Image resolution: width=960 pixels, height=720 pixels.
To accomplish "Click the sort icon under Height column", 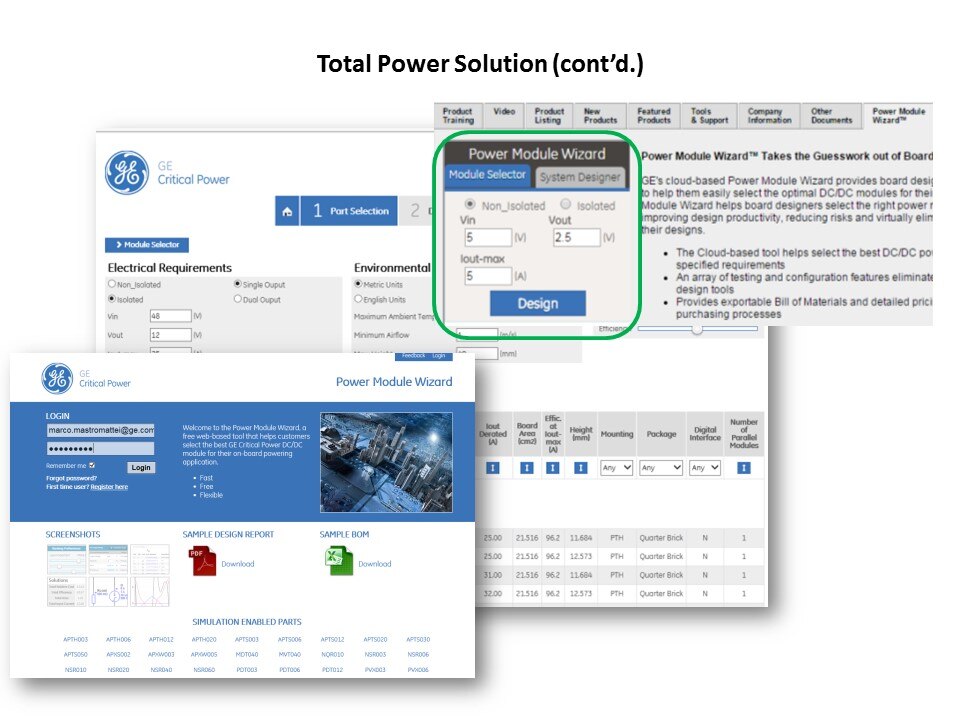I will click(581, 468).
